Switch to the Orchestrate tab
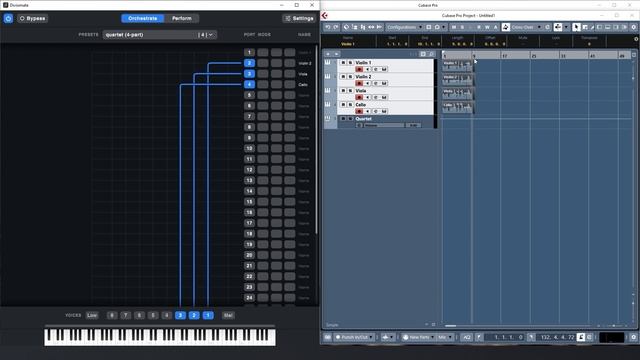 tap(142, 18)
